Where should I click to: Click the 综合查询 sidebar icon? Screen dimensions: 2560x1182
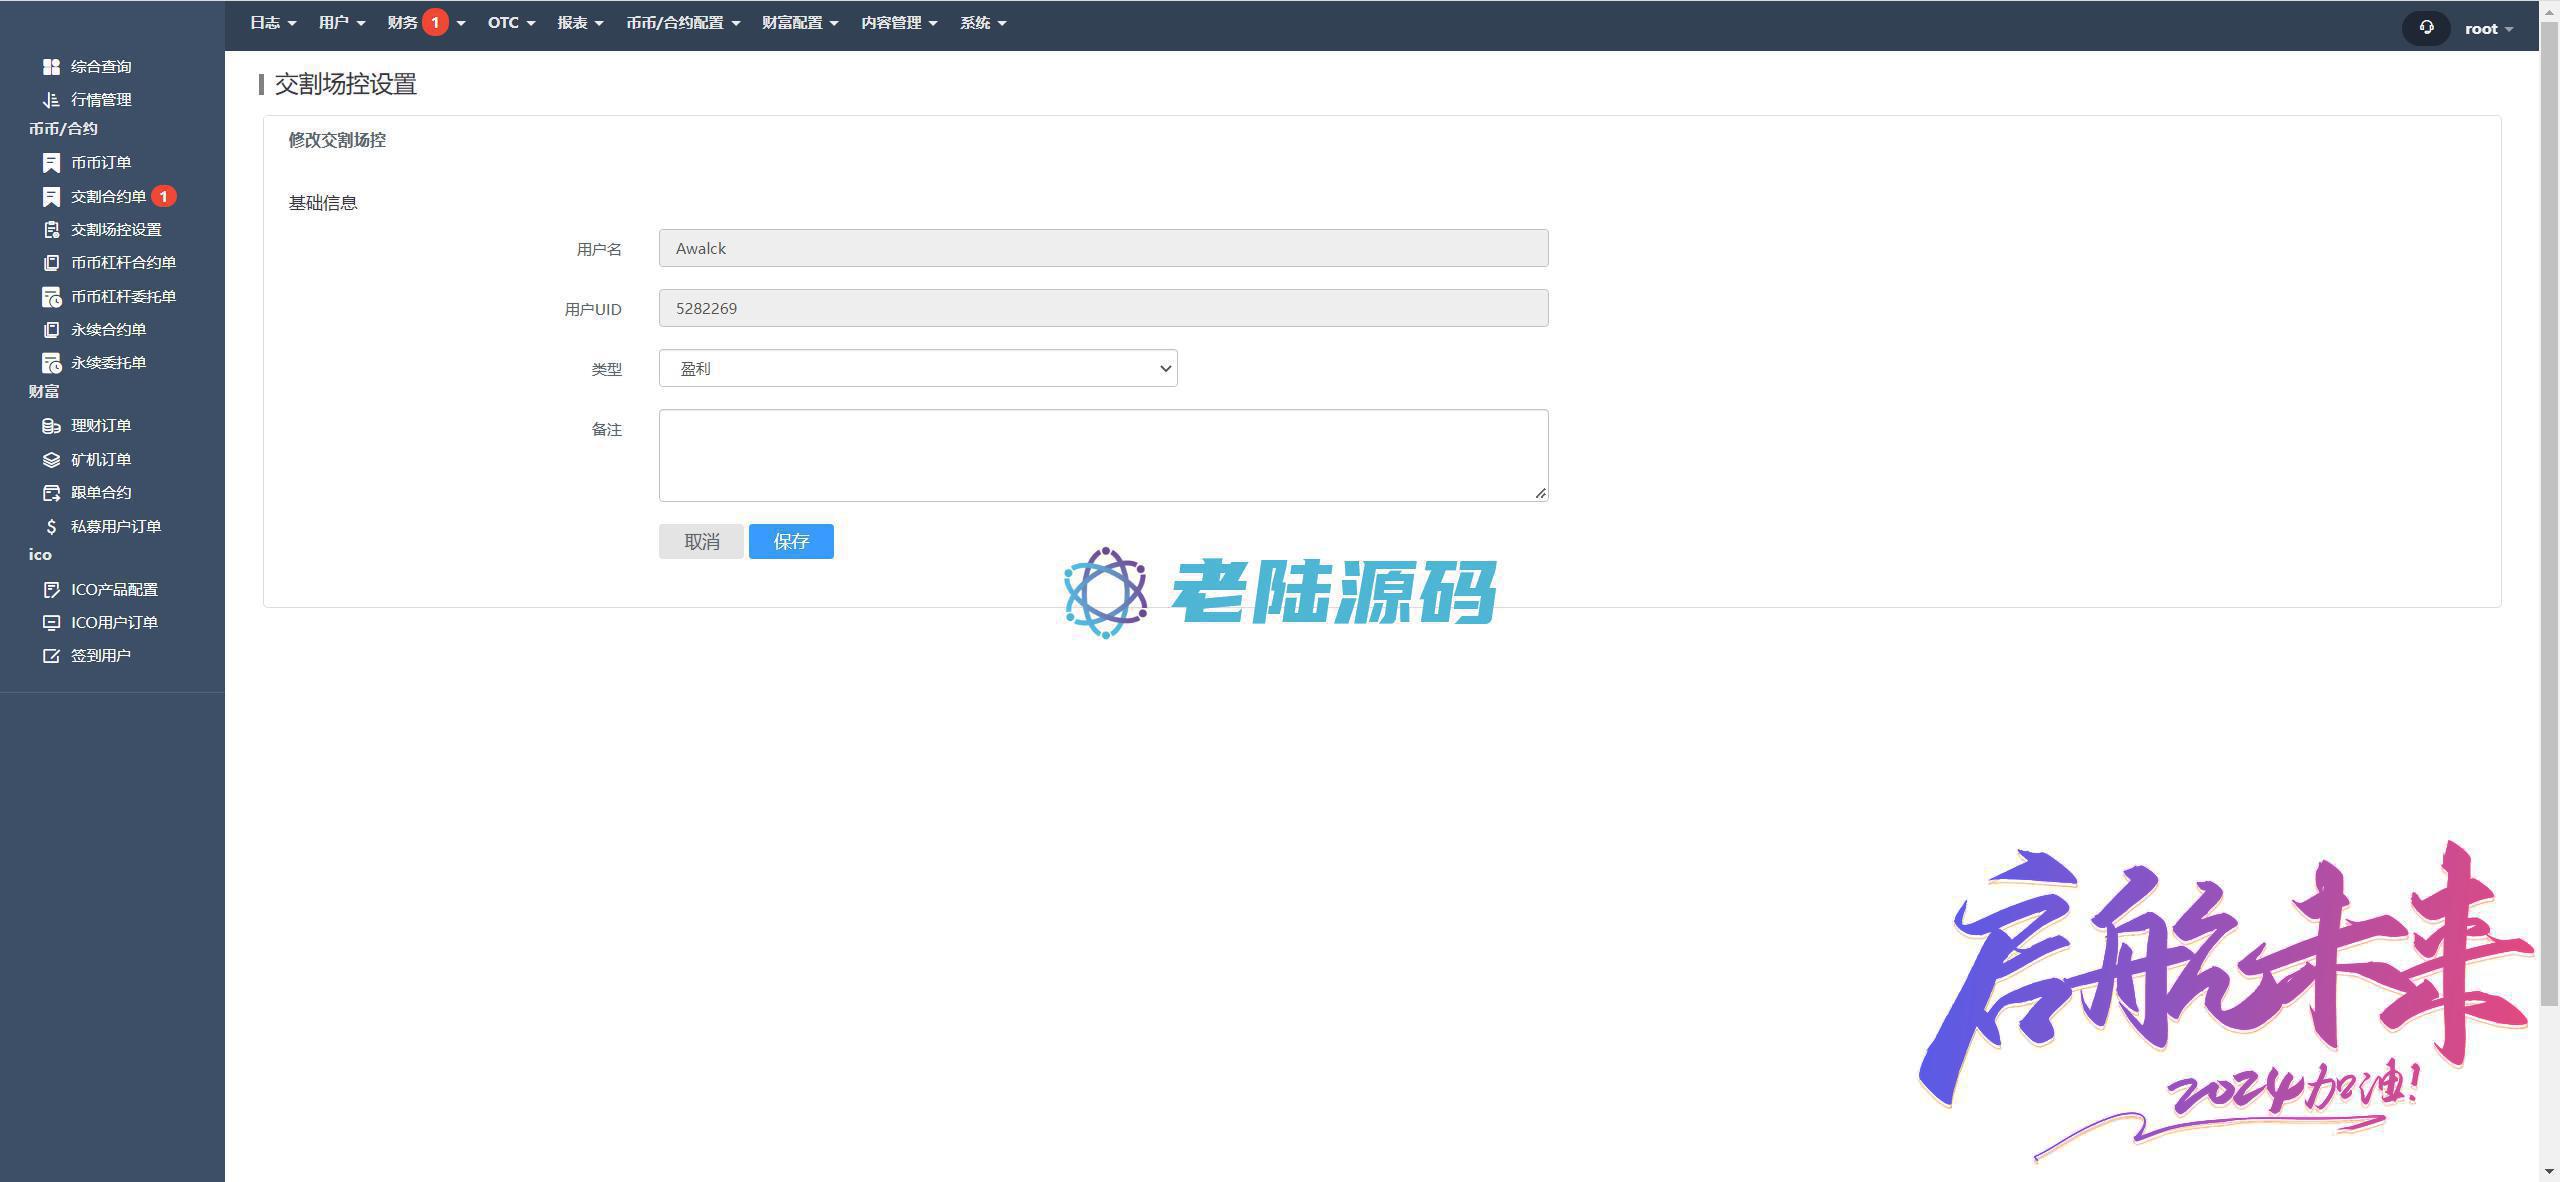[x=51, y=66]
